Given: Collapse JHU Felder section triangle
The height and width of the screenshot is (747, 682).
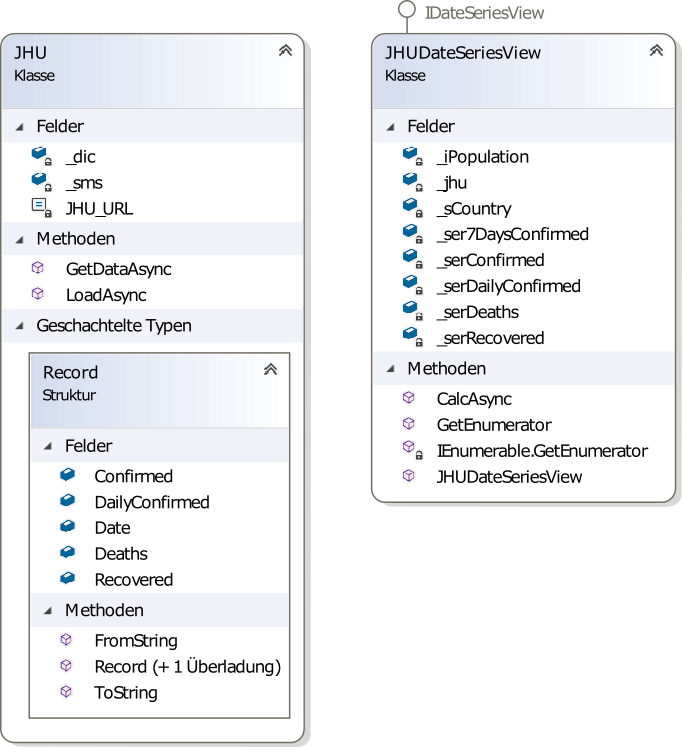Looking at the screenshot, I should tap(20, 127).
